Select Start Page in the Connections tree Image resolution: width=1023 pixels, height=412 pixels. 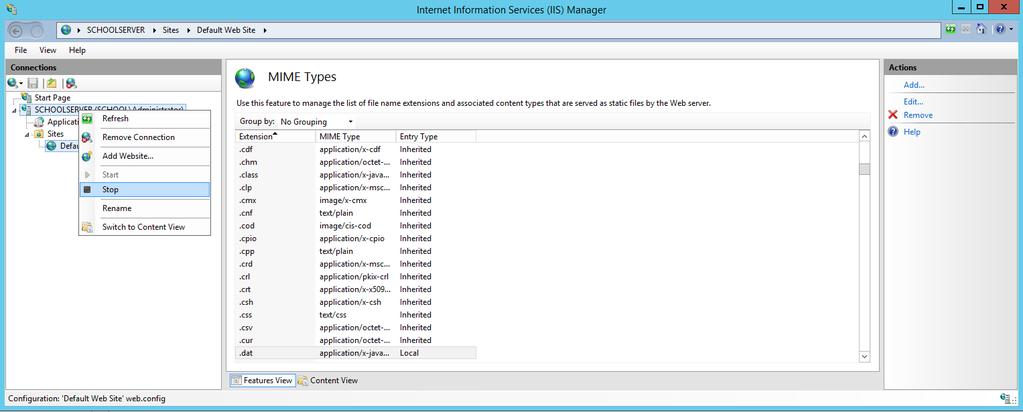(x=52, y=97)
